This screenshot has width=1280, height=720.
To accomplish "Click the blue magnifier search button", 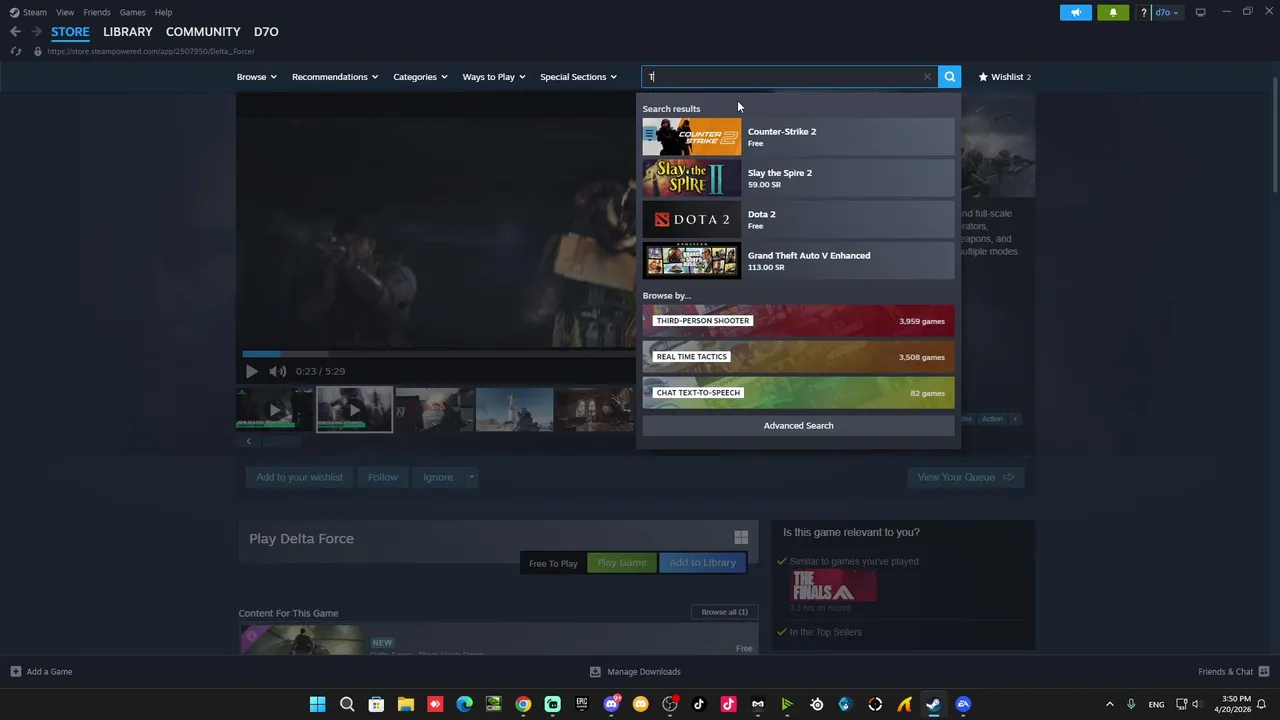I will tap(950, 77).
